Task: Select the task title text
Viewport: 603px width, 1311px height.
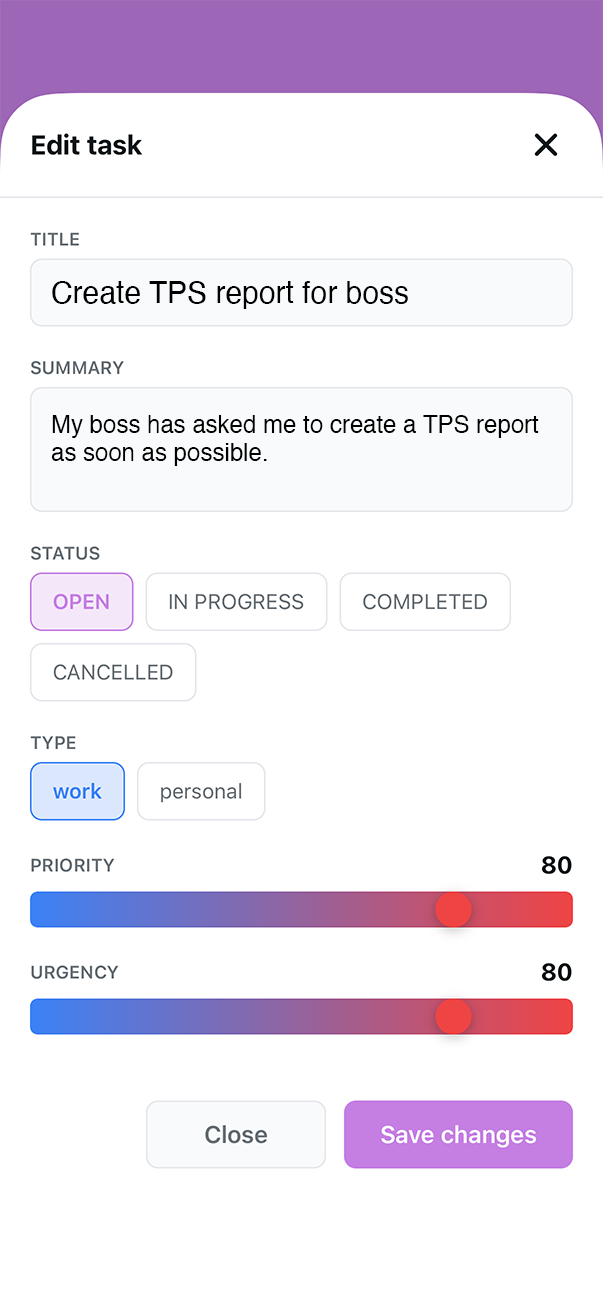Action: [230, 292]
